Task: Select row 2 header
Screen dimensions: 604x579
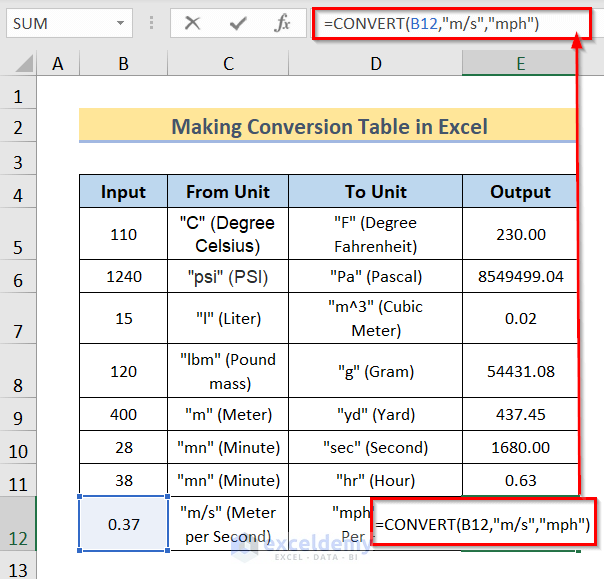Action: (18, 126)
